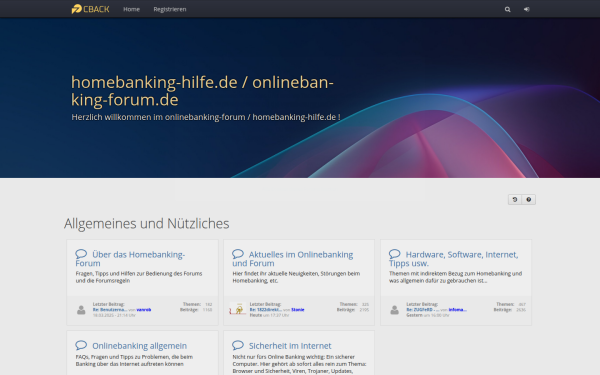Open last post 'Re: ZUGFeRD -...' link
The image size is (600, 375).
click(423, 310)
